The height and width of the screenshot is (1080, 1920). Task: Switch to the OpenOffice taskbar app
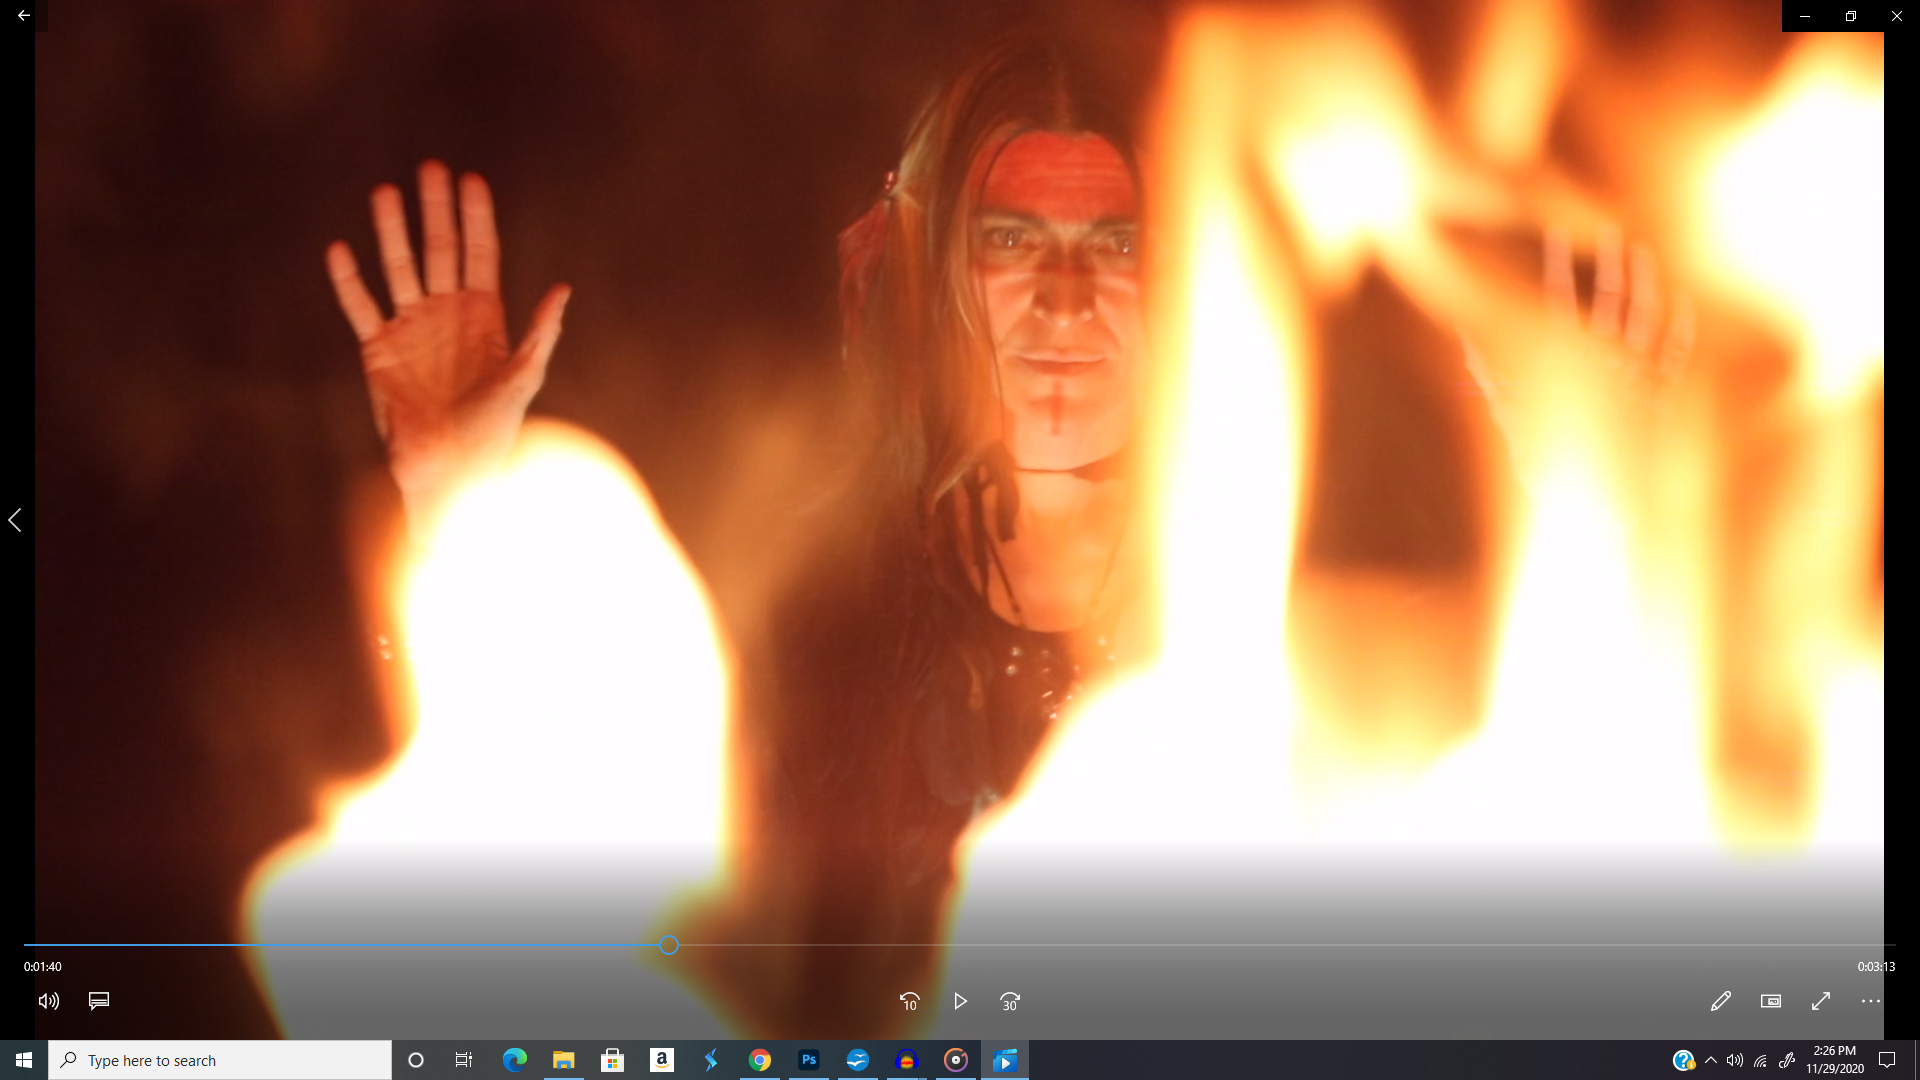pyautogui.click(x=858, y=1060)
